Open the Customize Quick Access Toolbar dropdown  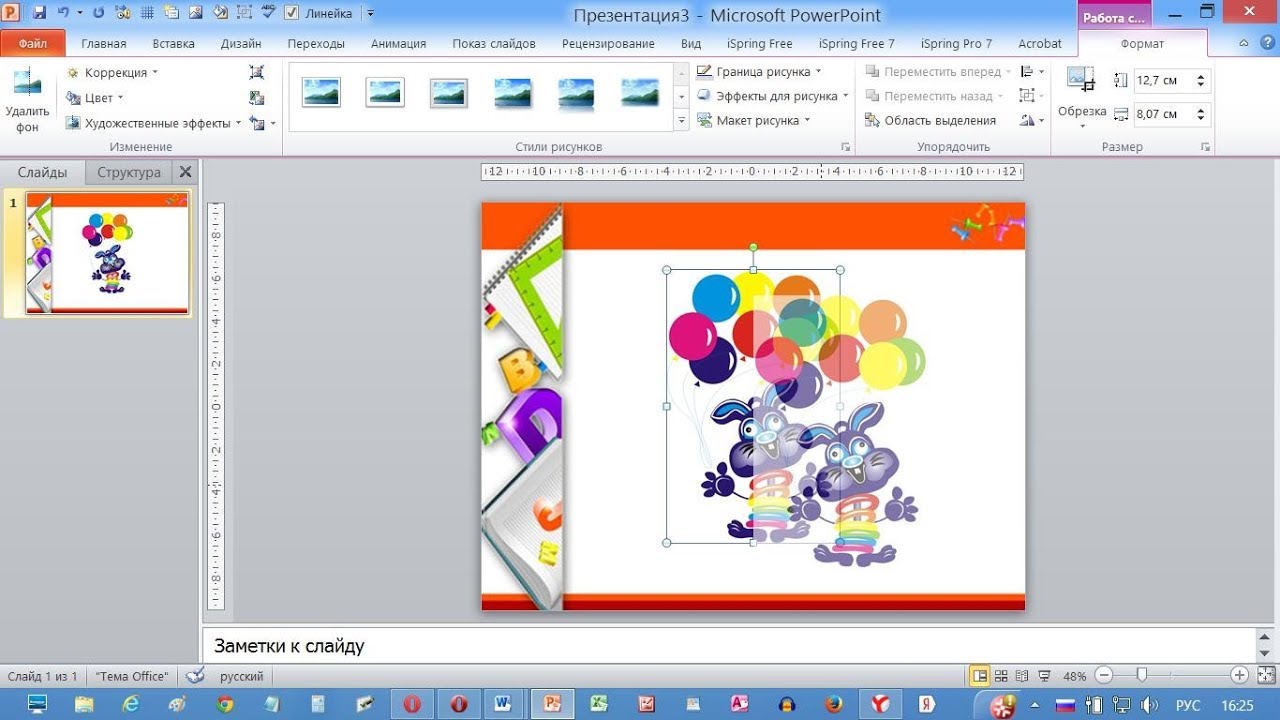tap(371, 14)
